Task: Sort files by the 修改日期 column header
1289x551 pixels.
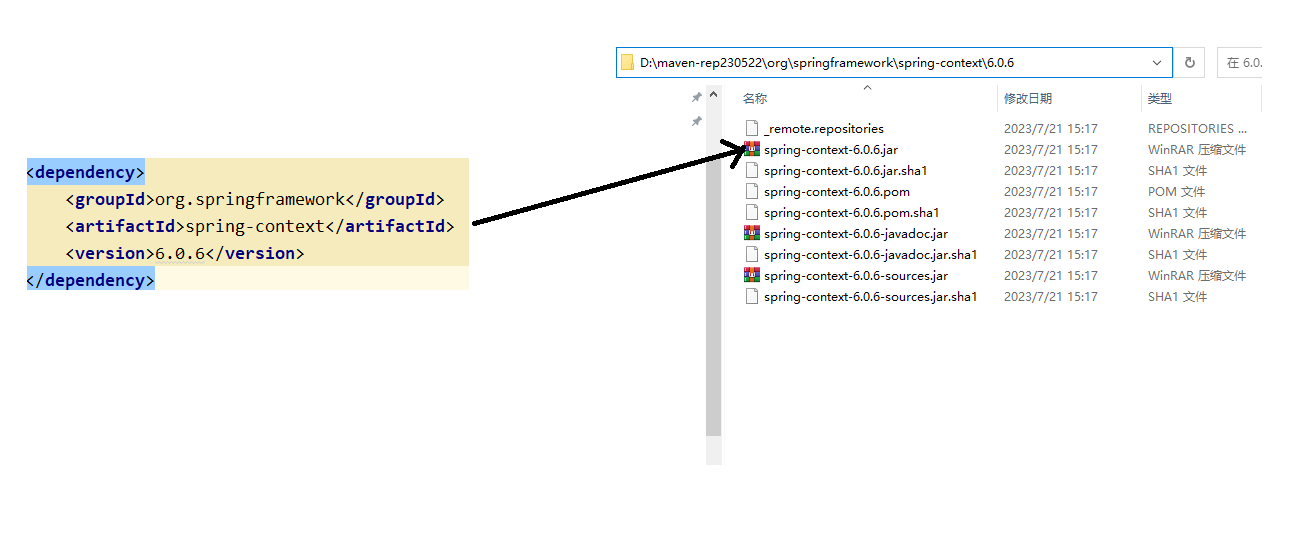Action: pos(1028,99)
